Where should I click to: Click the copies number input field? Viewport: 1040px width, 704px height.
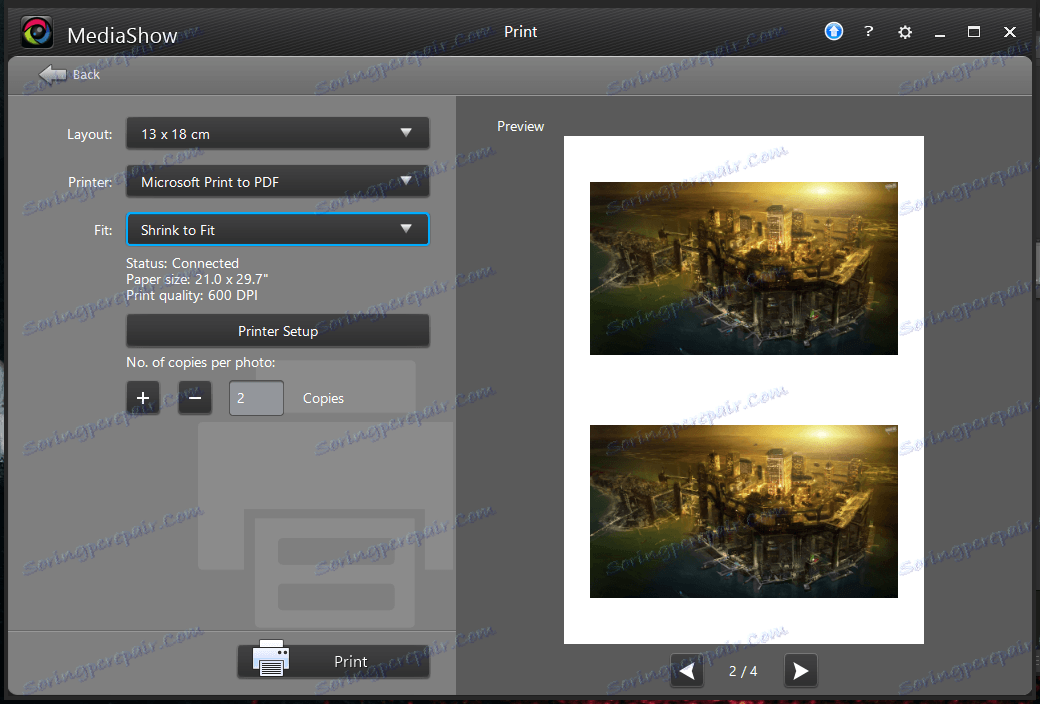tap(256, 398)
